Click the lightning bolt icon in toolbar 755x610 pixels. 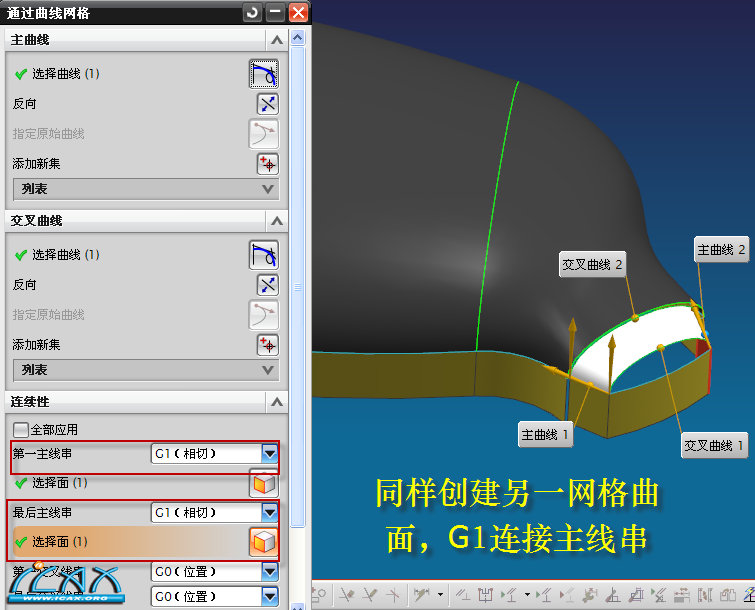pos(750,595)
